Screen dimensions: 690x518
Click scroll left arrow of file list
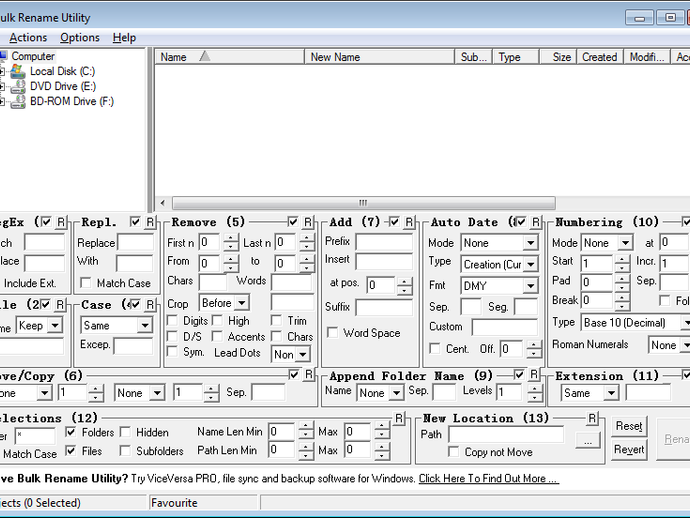163,203
